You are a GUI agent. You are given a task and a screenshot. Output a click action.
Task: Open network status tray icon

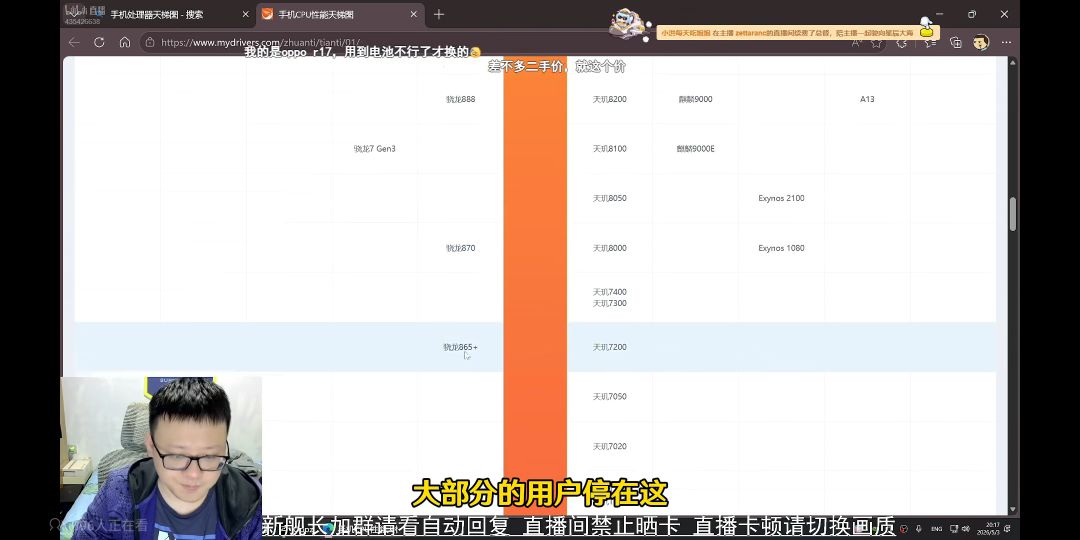953,529
